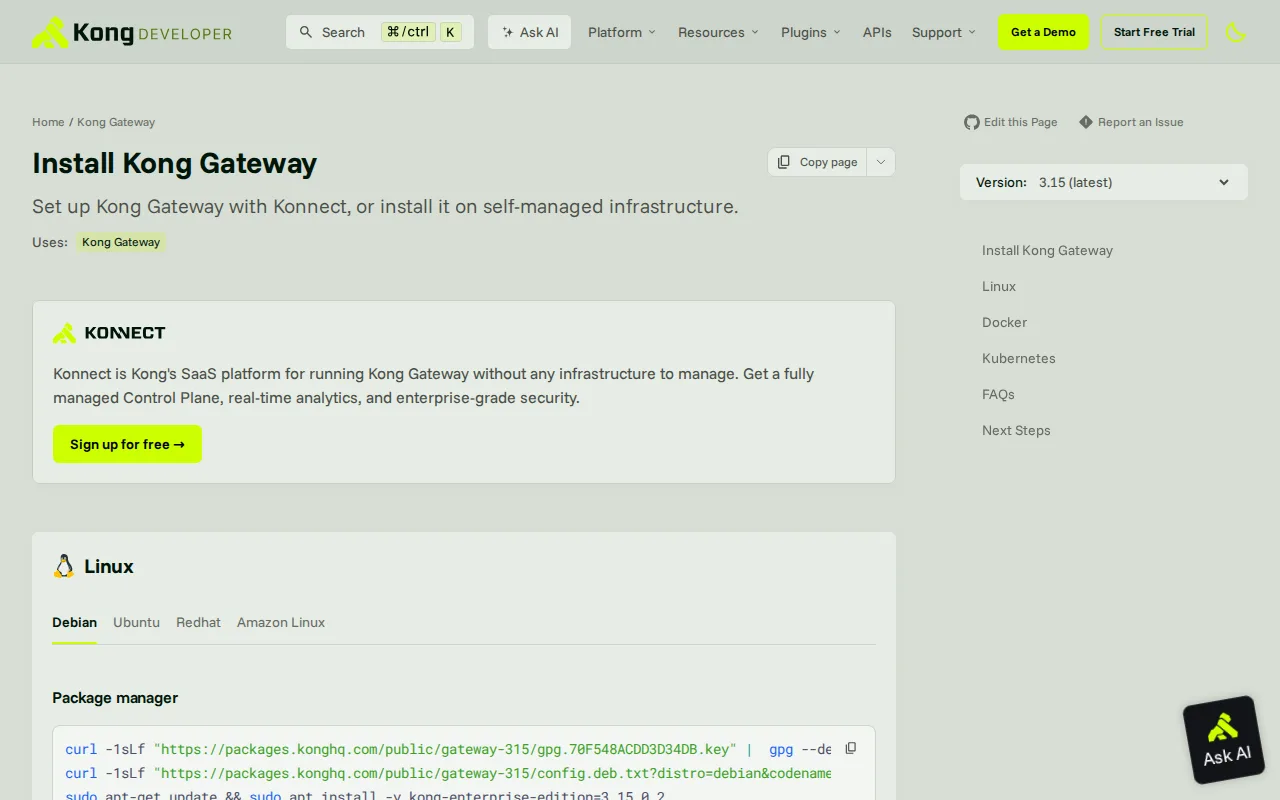Click the GitHub icon beside Edit this Page

pyautogui.click(x=972, y=122)
